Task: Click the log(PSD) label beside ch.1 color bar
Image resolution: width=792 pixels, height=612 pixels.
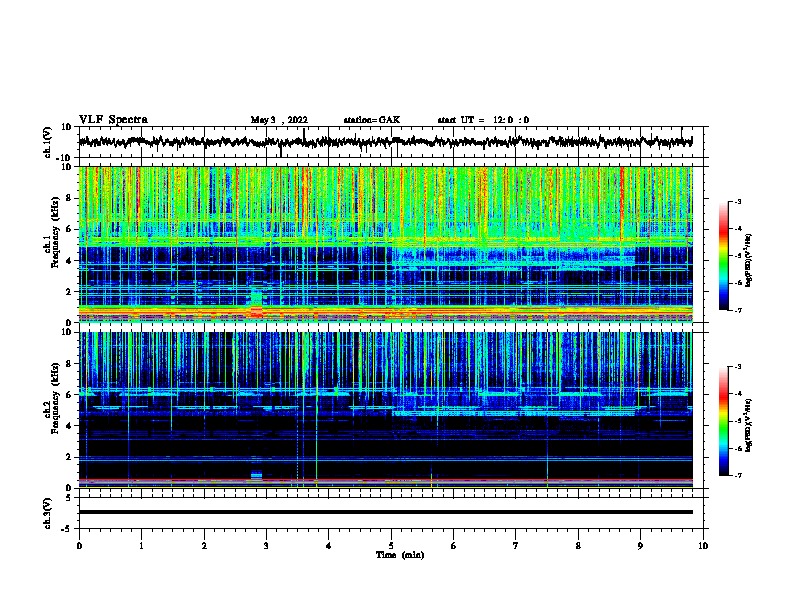Action: [749, 261]
